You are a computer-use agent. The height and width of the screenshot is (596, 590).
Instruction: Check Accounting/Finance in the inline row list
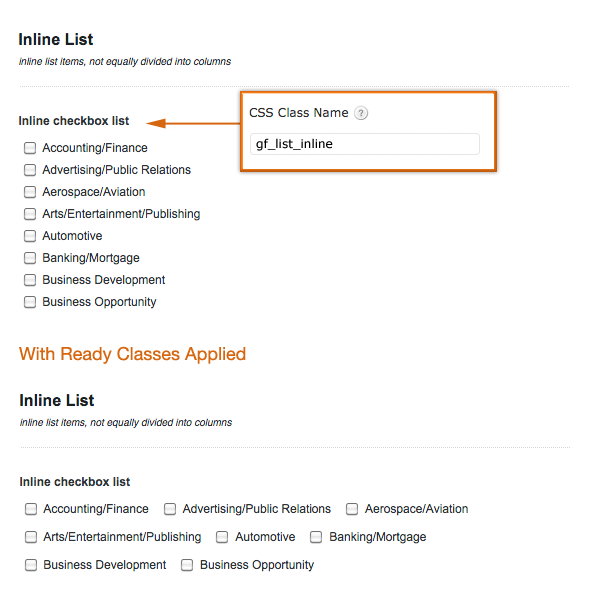(31, 509)
